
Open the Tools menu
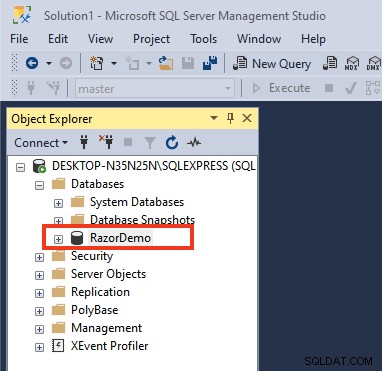(x=203, y=39)
